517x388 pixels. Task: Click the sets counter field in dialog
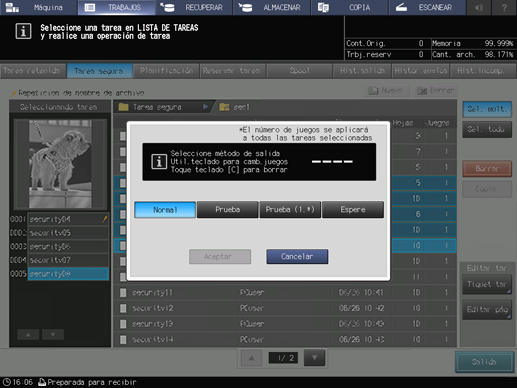pos(332,162)
